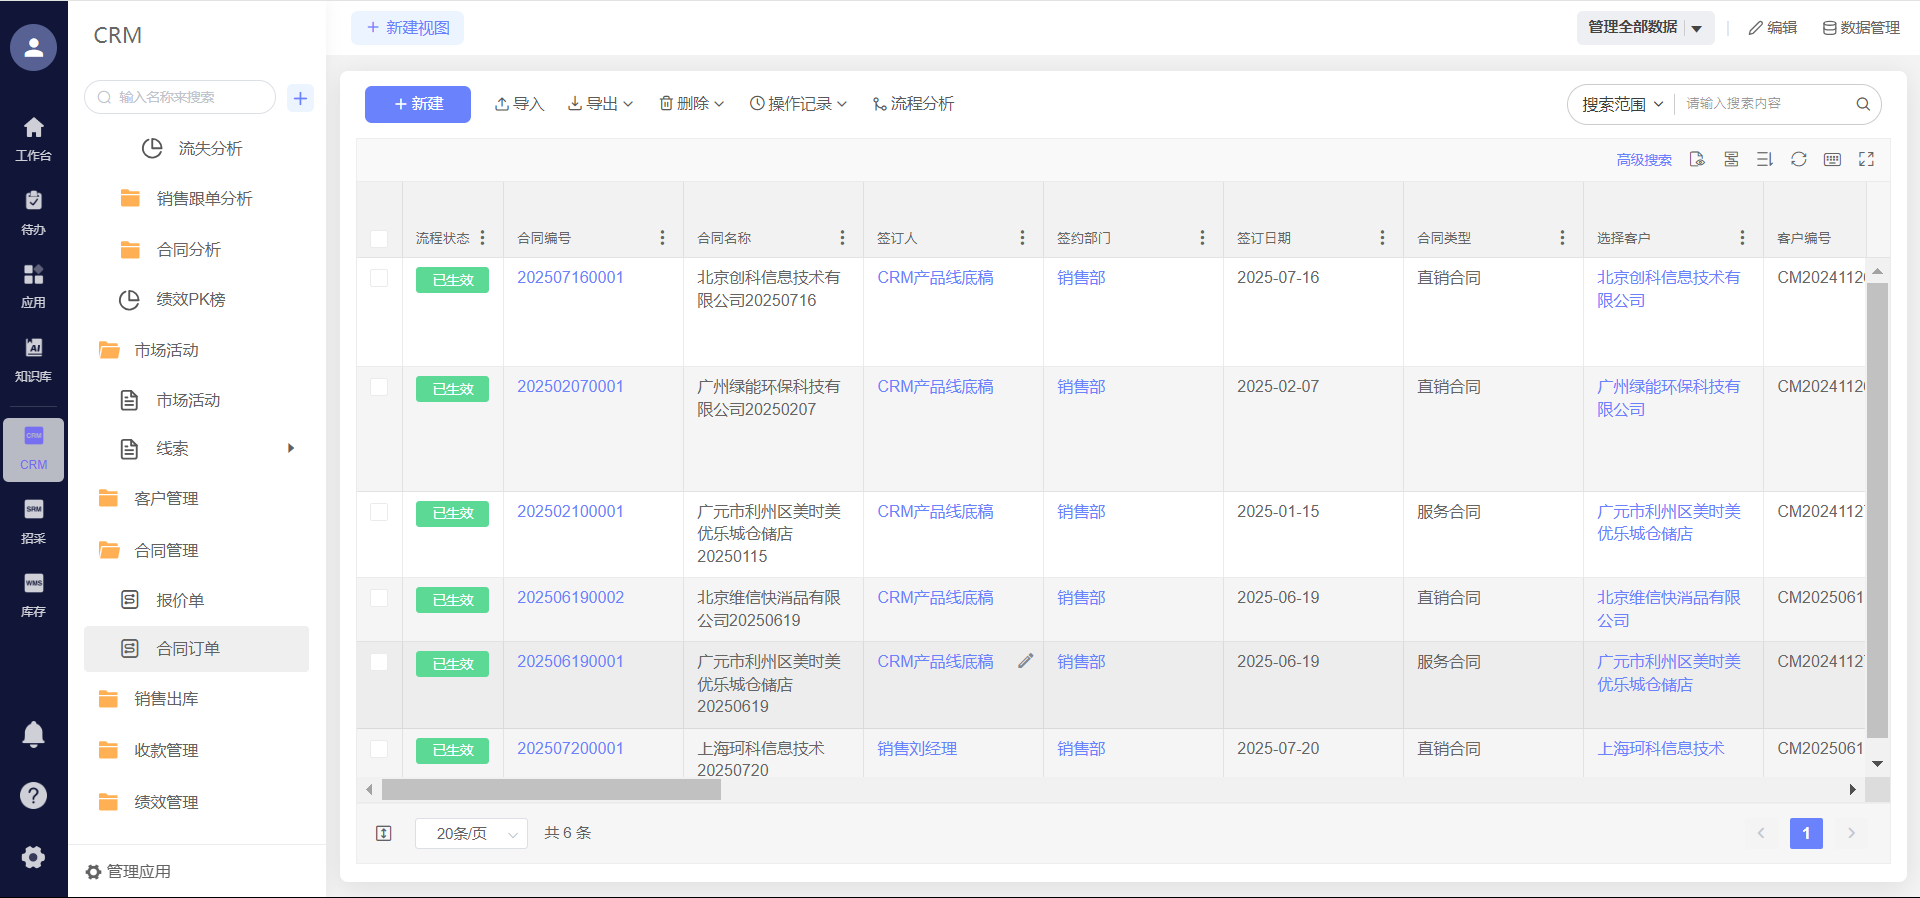Check the row for contract 202507160001
Viewport: 1920px width, 898px height.
pyautogui.click(x=379, y=278)
